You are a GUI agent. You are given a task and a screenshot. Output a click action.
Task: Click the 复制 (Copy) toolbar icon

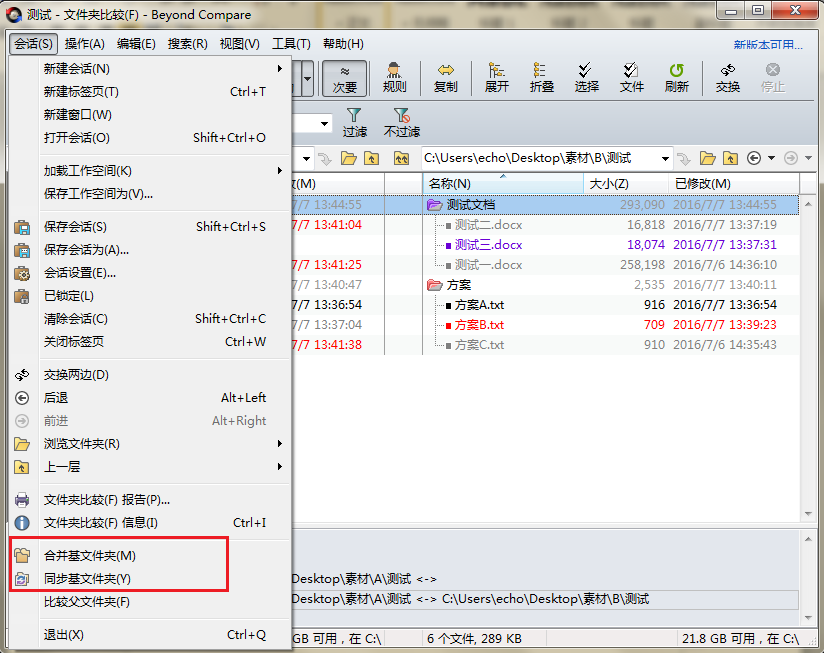point(446,77)
